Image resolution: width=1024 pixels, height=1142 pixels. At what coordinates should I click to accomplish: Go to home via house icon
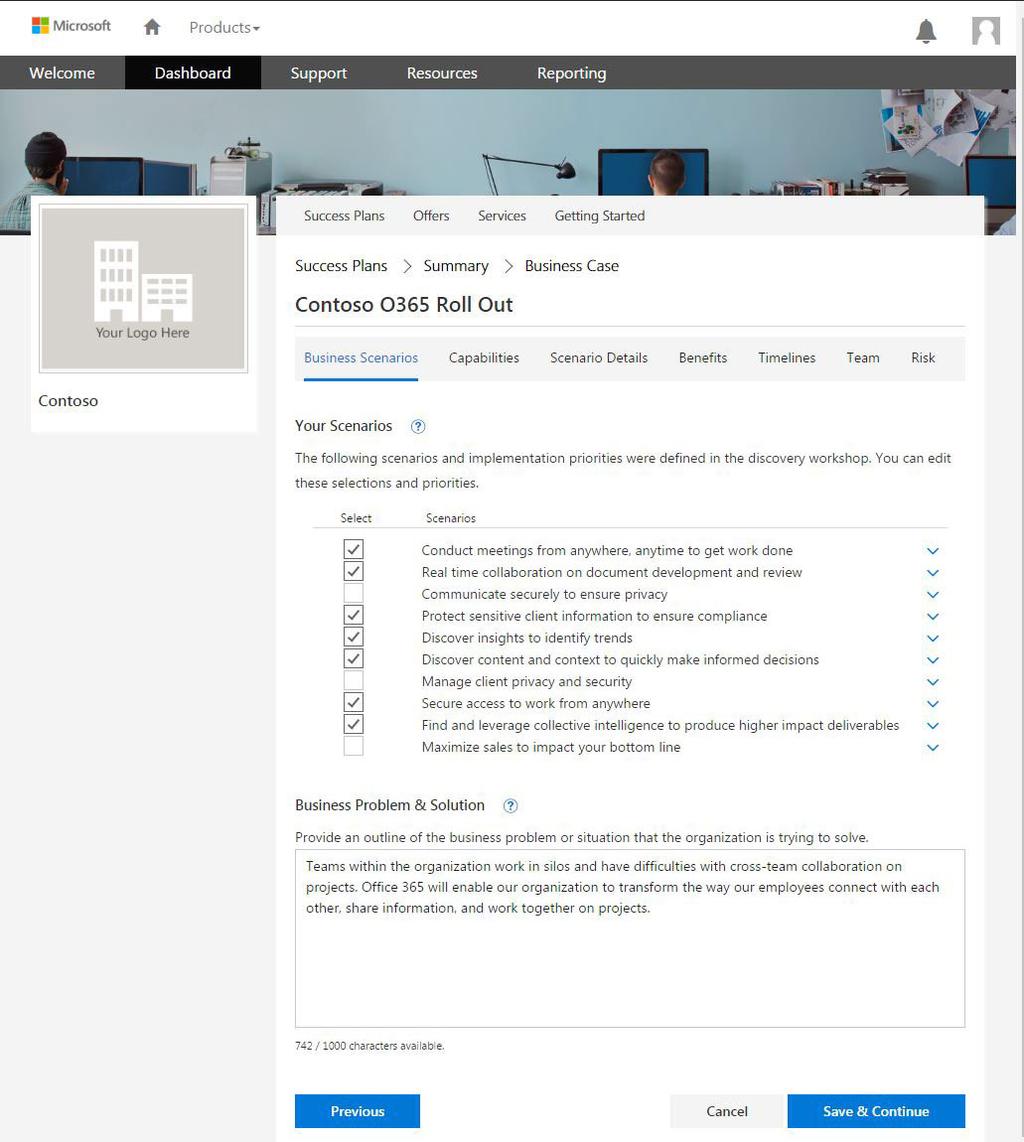tap(151, 27)
